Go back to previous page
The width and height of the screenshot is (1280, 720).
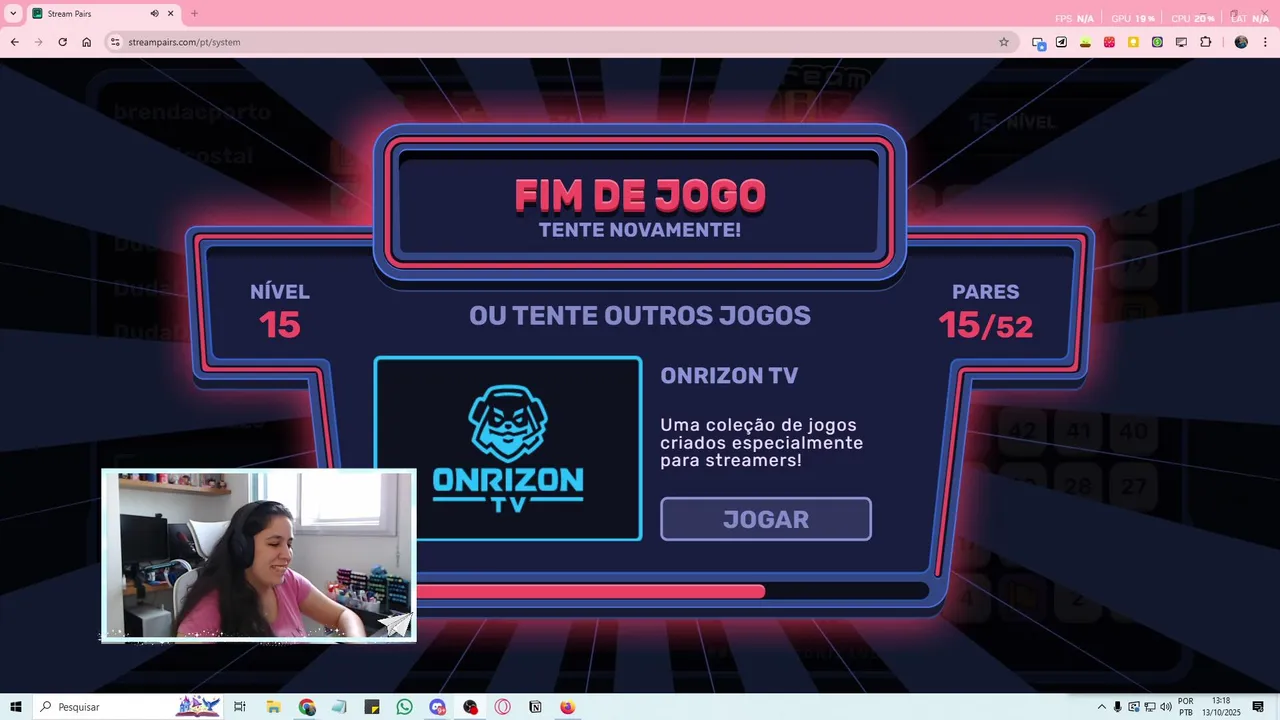pyautogui.click(x=15, y=42)
